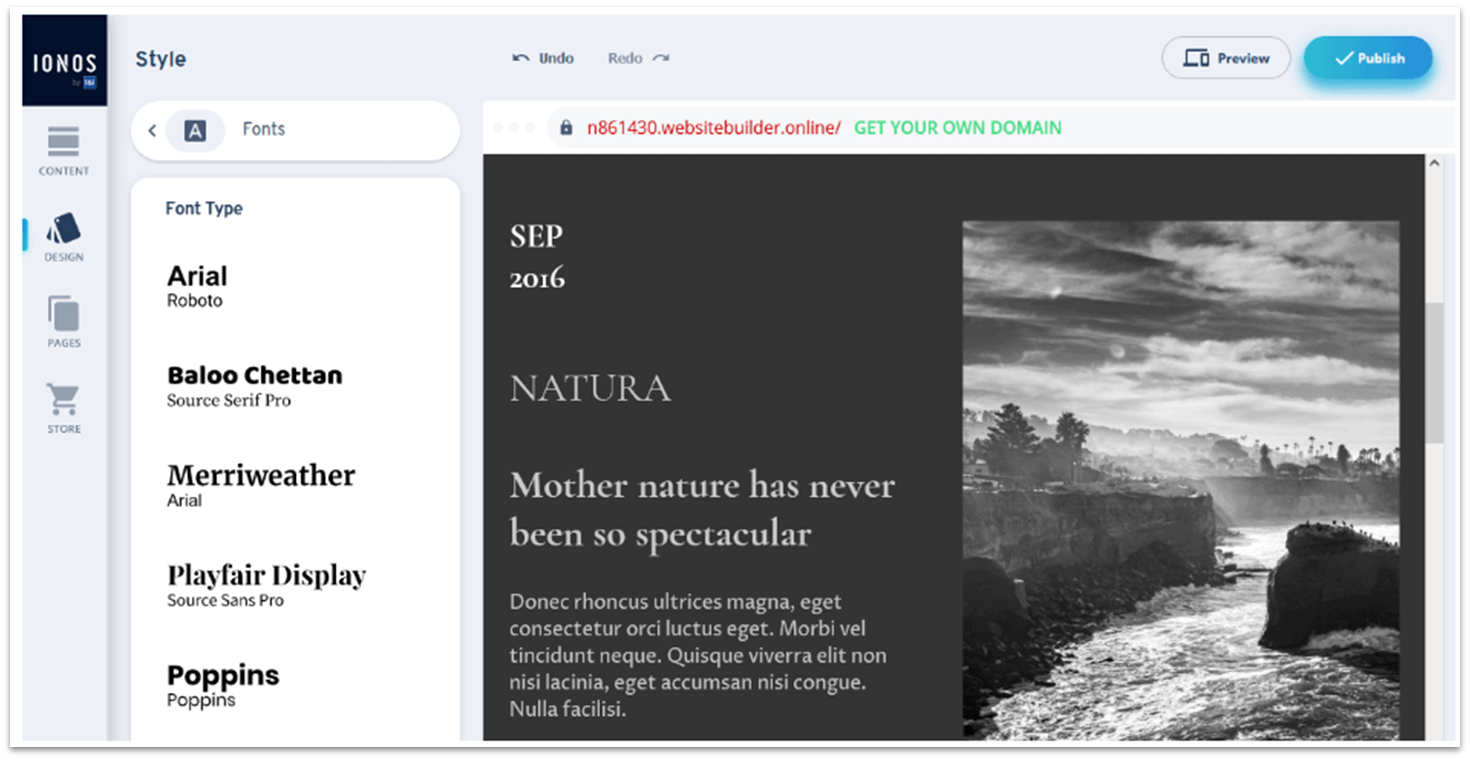Select the Donec rhoncus paragraph
Screen dimensions: 1470x760
[698, 656]
